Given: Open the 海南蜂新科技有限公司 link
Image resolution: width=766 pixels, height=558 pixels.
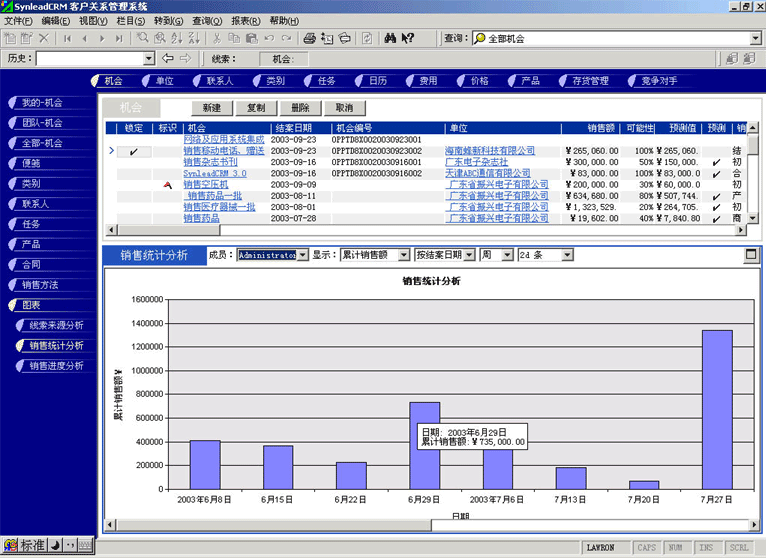Looking at the screenshot, I should tap(490, 151).
